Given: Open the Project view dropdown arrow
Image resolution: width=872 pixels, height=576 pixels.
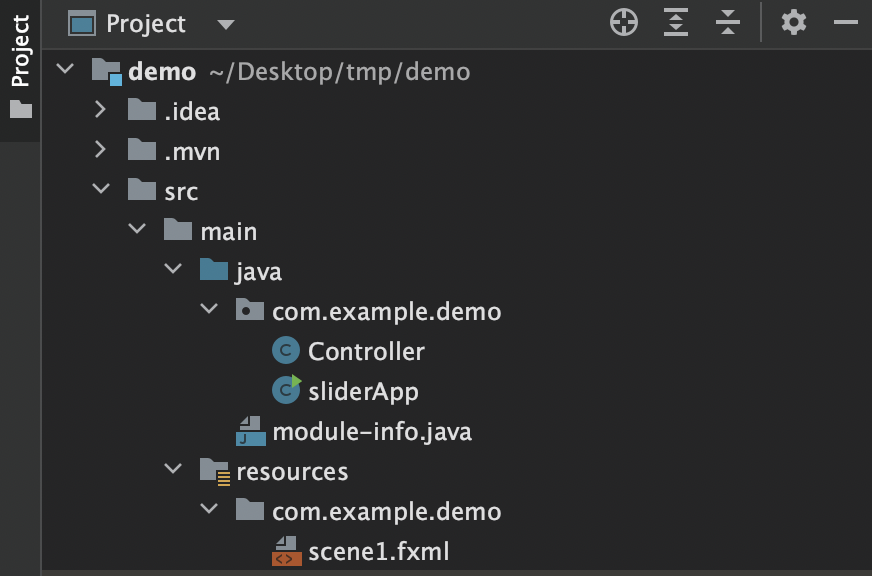Looking at the screenshot, I should point(225,24).
